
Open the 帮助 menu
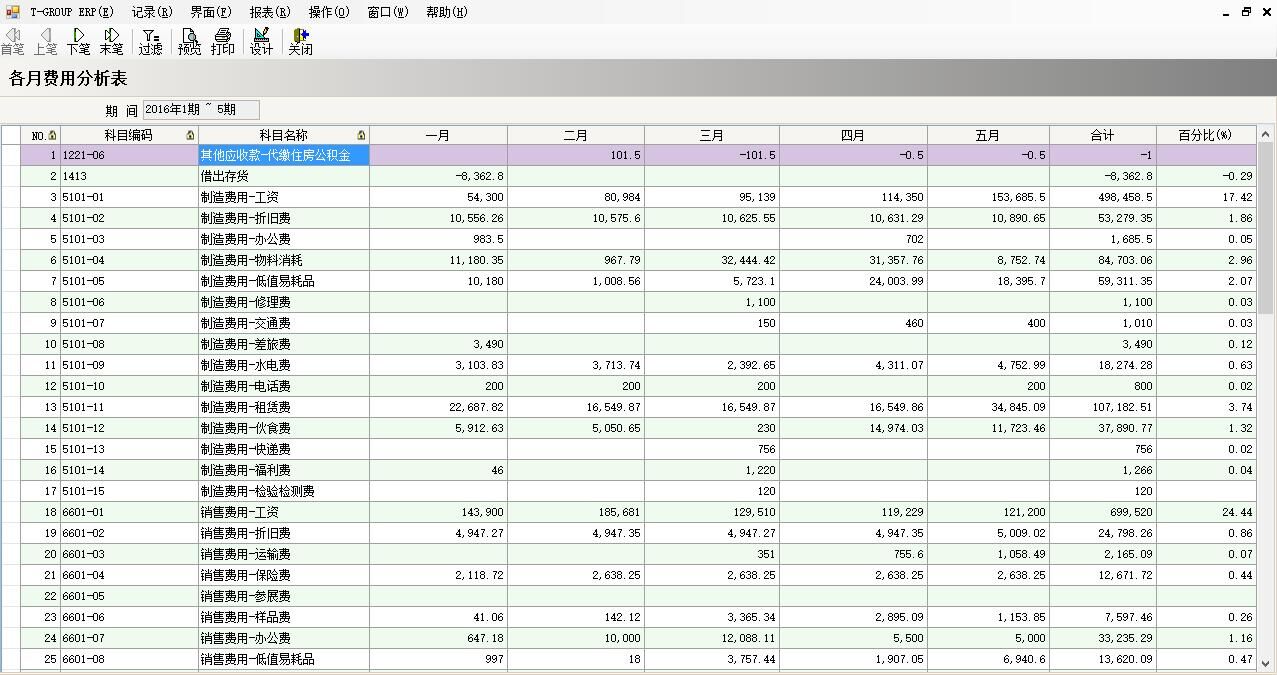pyautogui.click(x=444, y=12)
